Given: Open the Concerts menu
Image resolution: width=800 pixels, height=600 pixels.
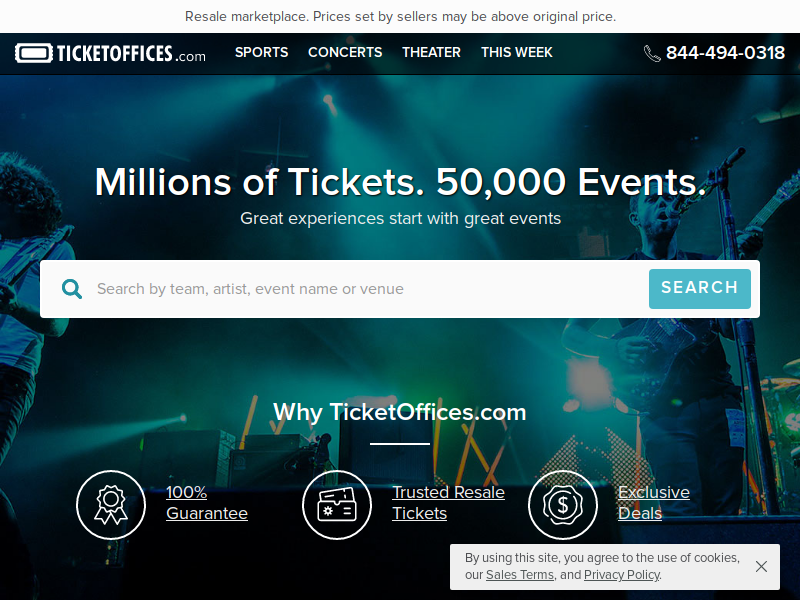Looking at the screenshot, I should (x=345, y=53).
